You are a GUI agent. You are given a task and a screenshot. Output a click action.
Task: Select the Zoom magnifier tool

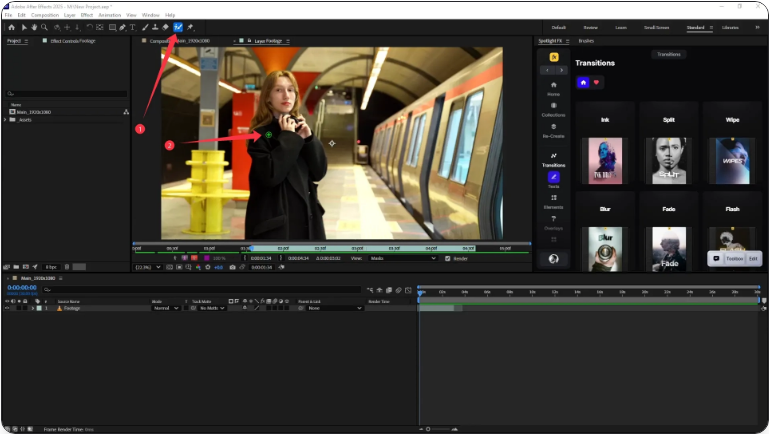coord(44,27)
